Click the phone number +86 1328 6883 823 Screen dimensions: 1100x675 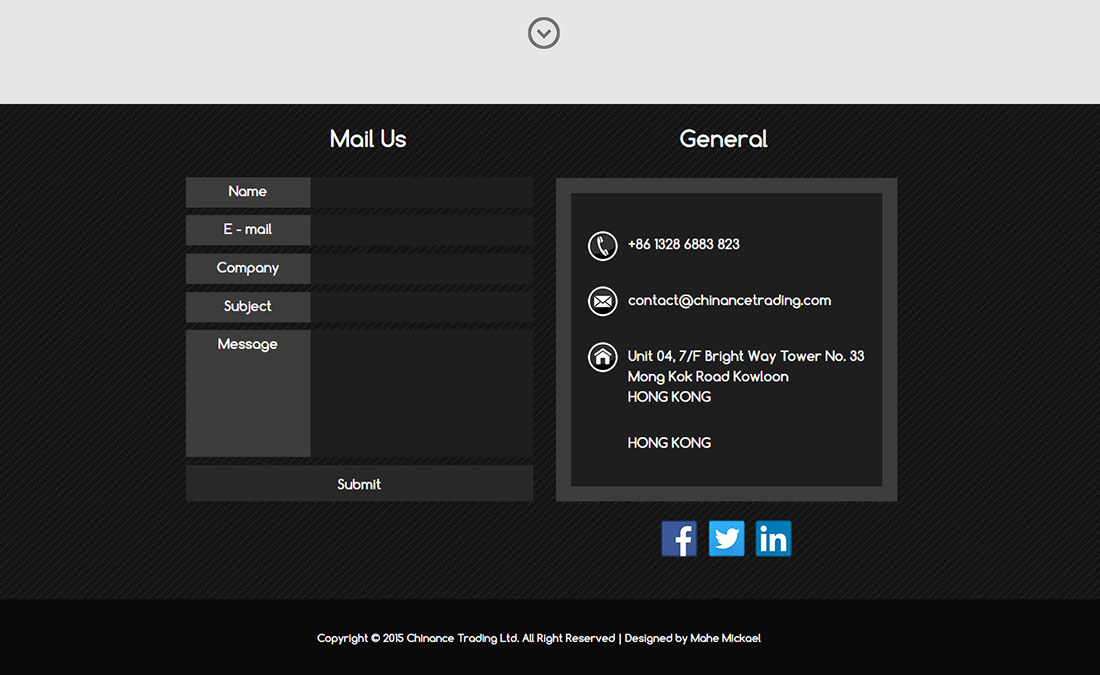coord(683,244)
